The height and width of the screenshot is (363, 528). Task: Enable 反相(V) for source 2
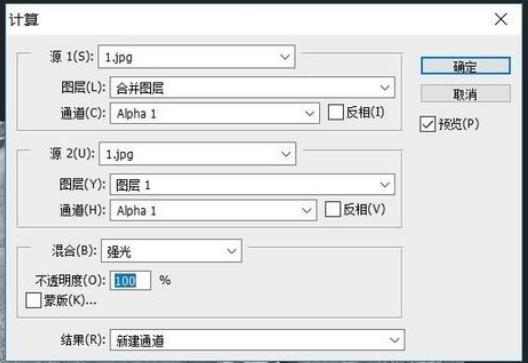coord(333,209)
